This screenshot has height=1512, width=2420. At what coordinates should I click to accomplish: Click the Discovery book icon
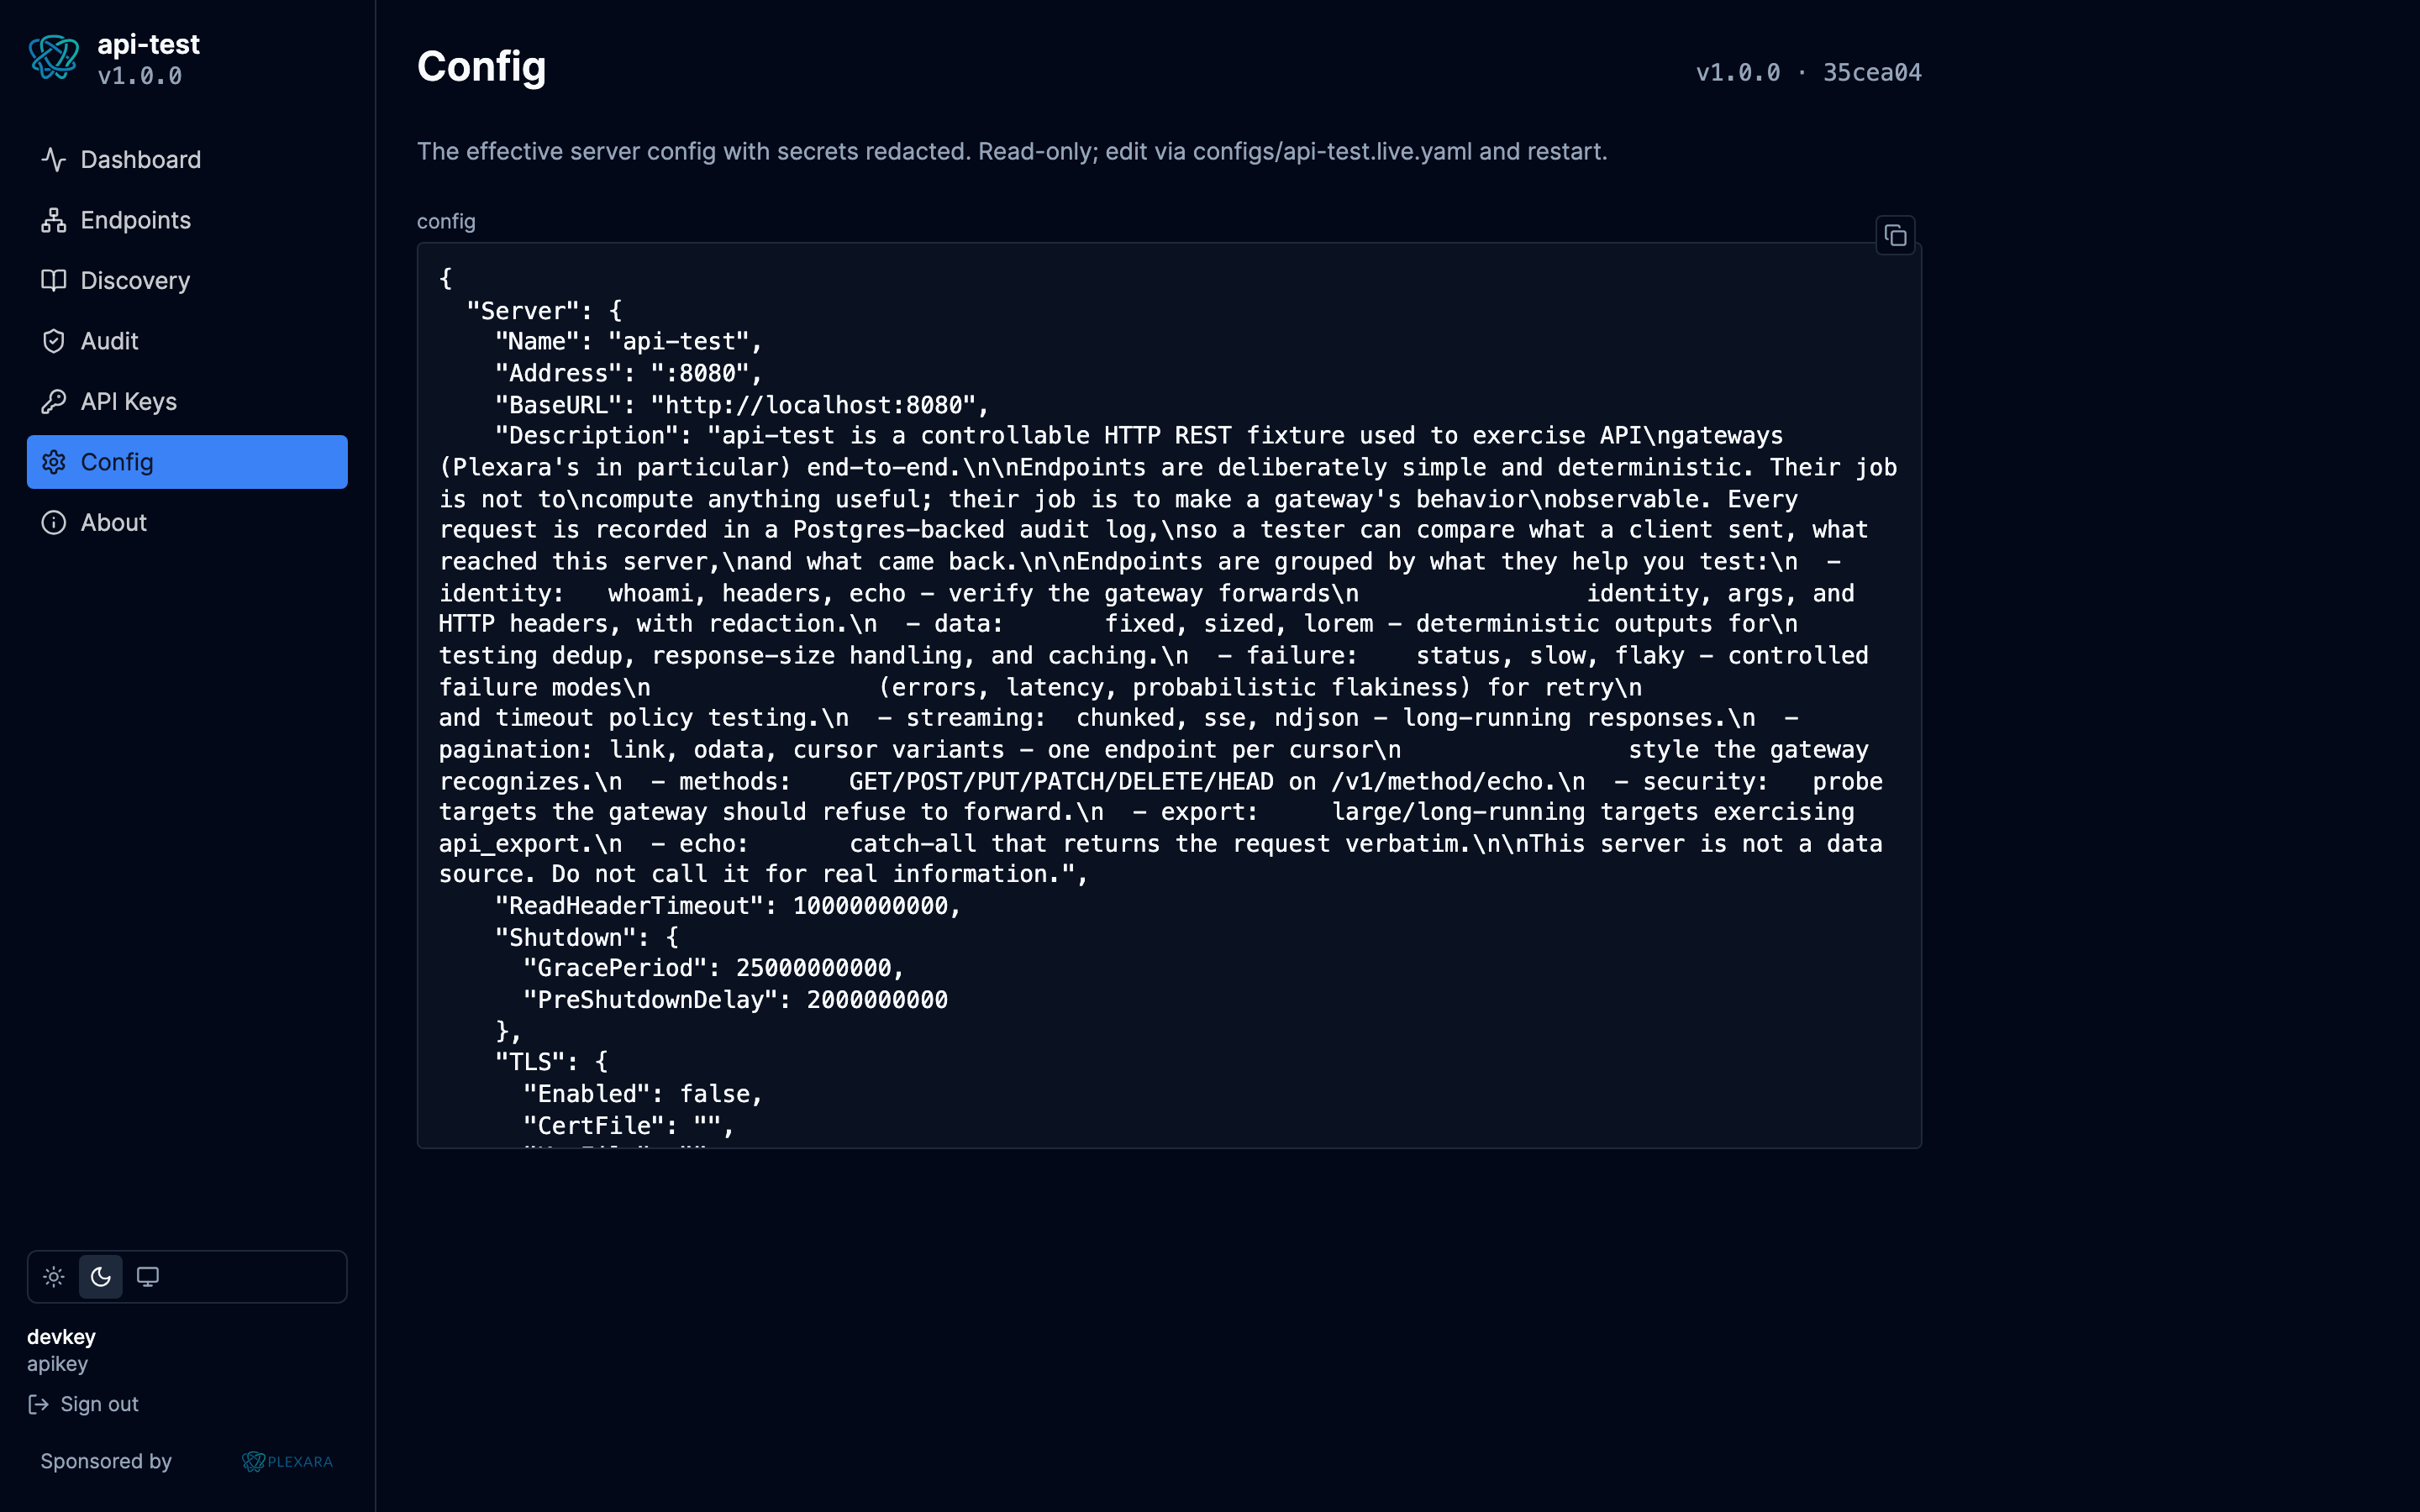coord(54,281)
